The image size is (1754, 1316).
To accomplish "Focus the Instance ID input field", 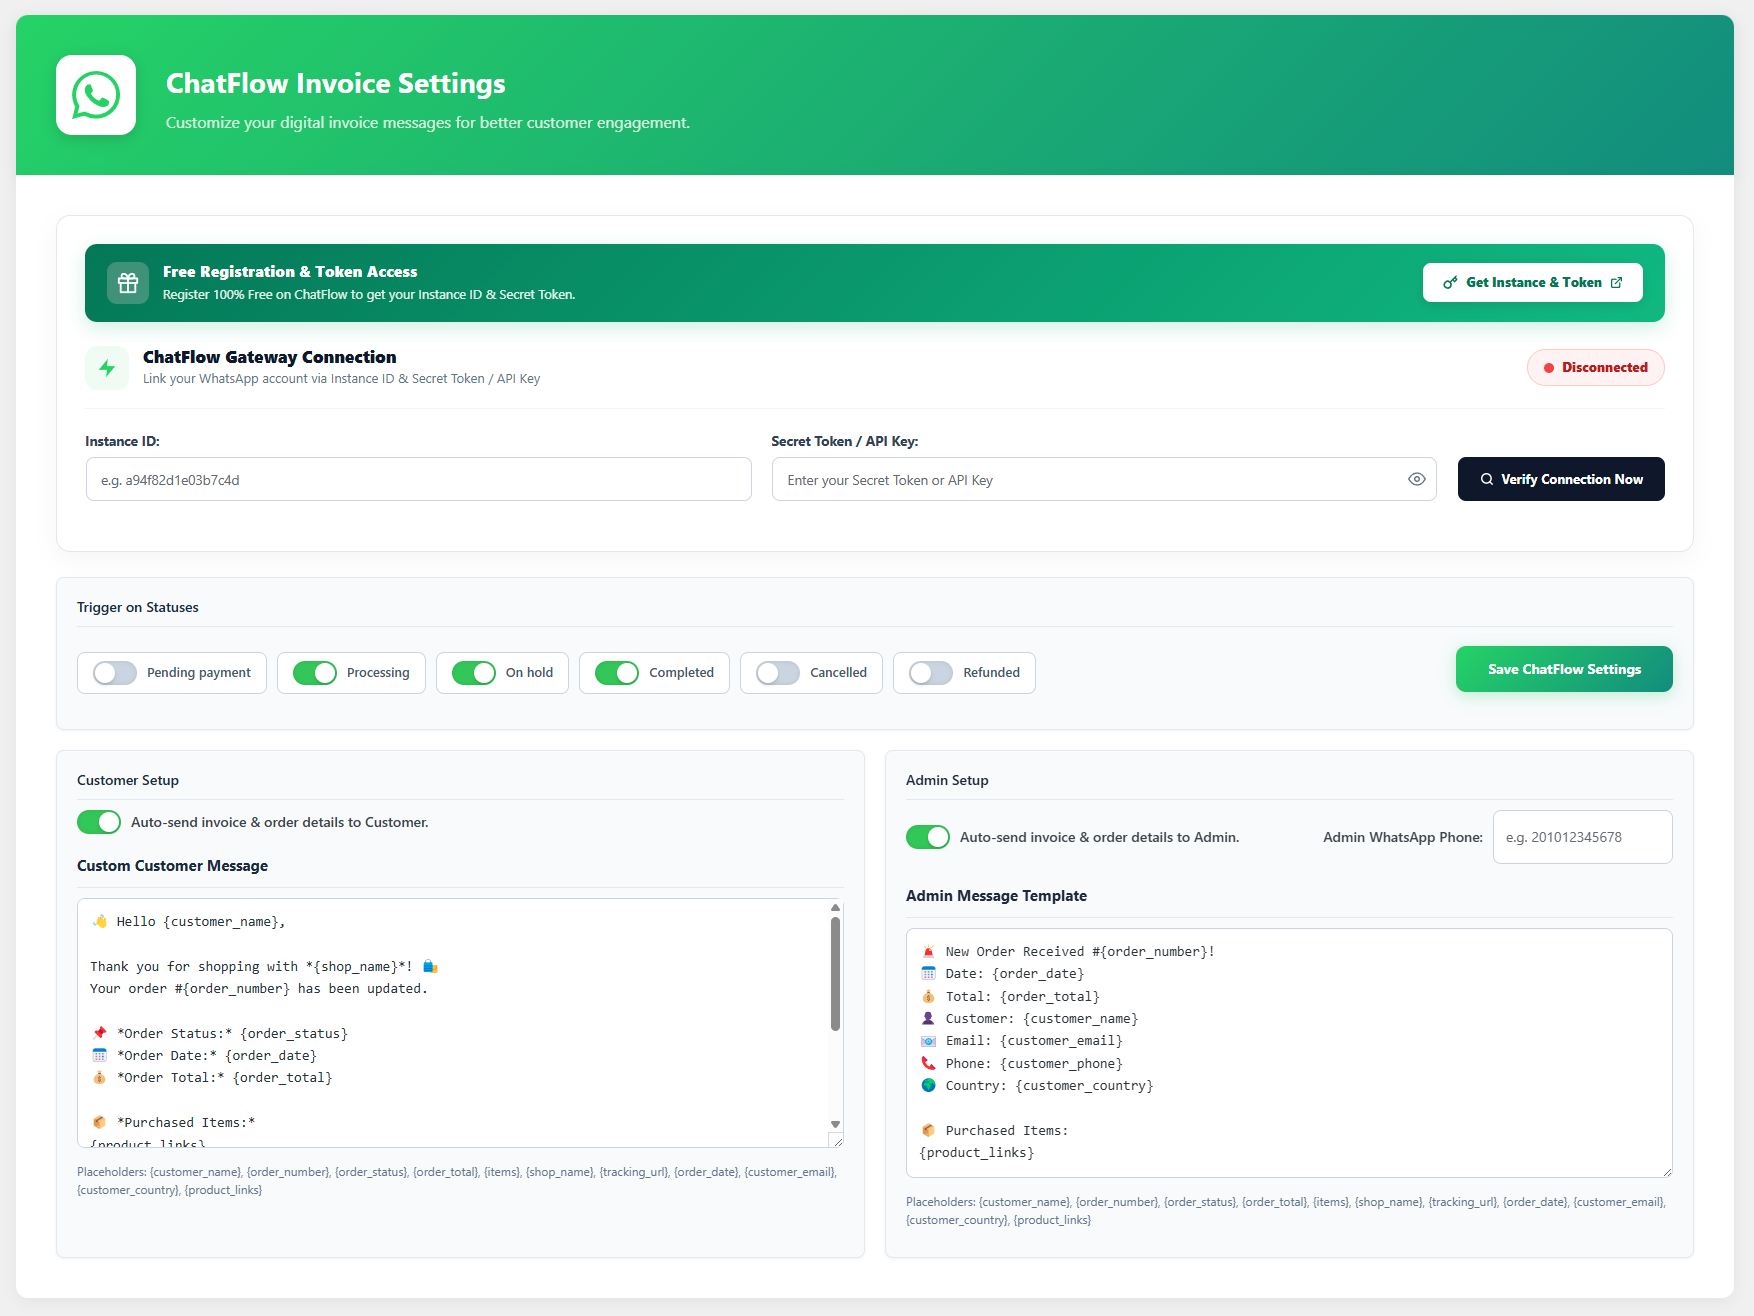I will [419, 479].
